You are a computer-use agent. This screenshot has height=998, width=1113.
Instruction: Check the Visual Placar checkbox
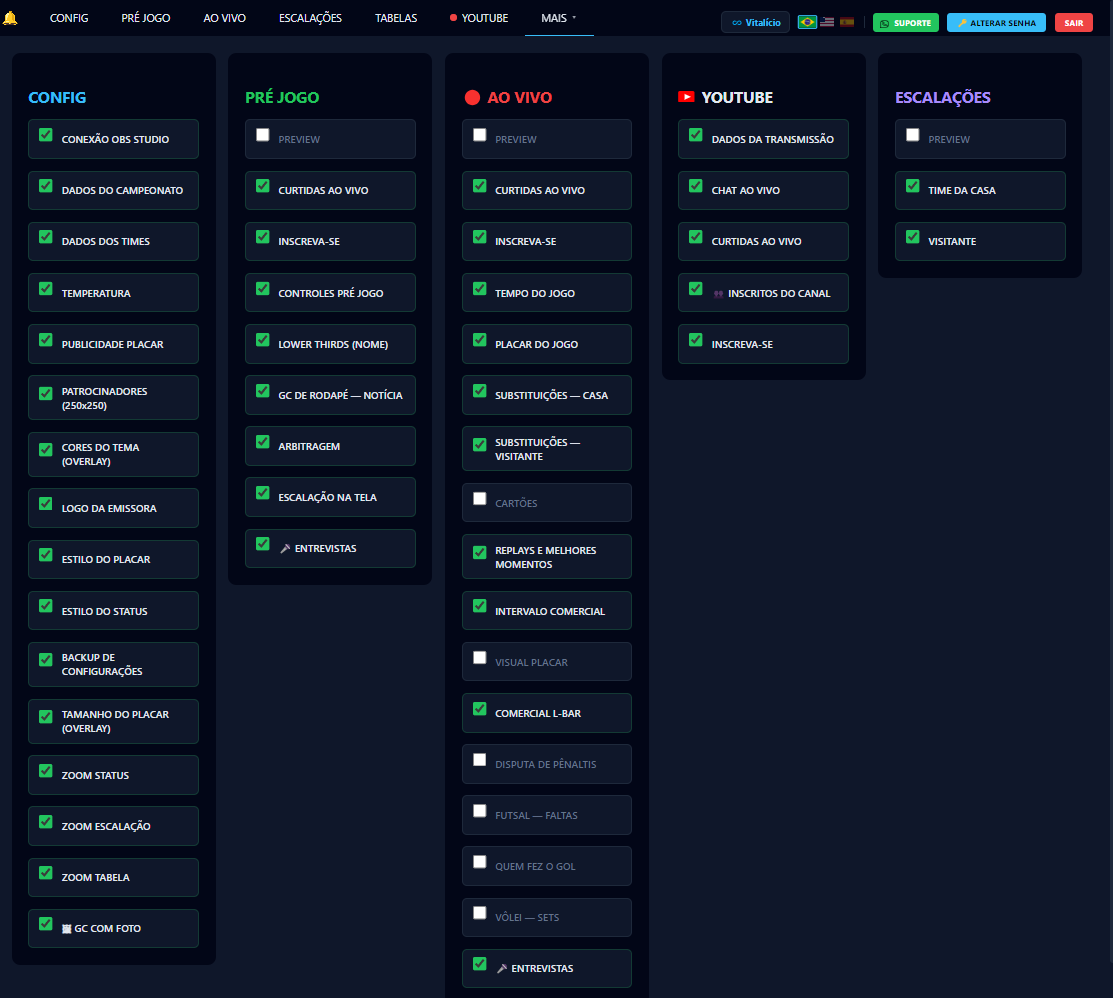[480, 658]
